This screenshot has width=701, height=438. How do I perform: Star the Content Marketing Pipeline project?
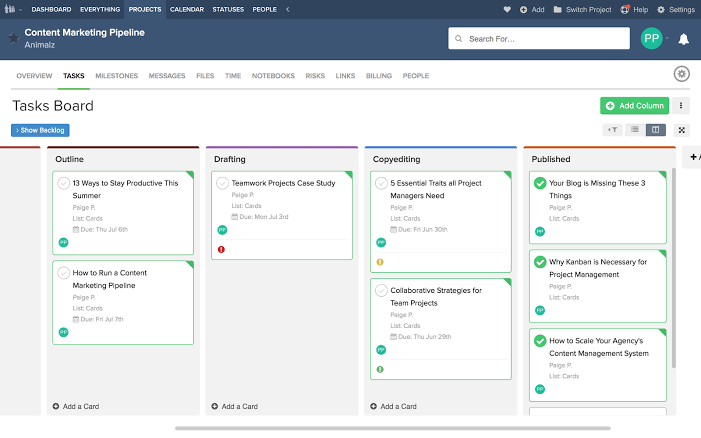tap(14, 38)
